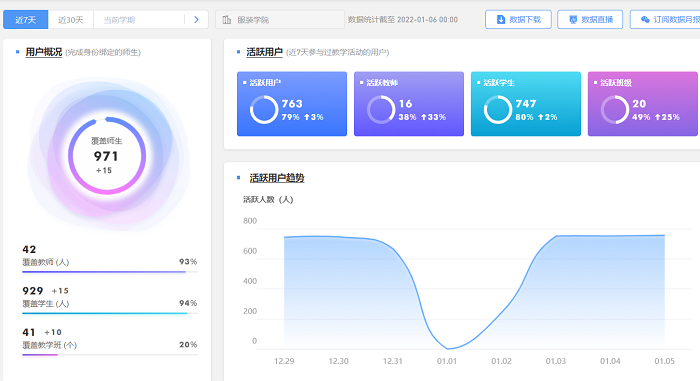Viewport: 700px width, 381px height.
Task: Click the building icon in the college field
Action: [x=227, y=20]
